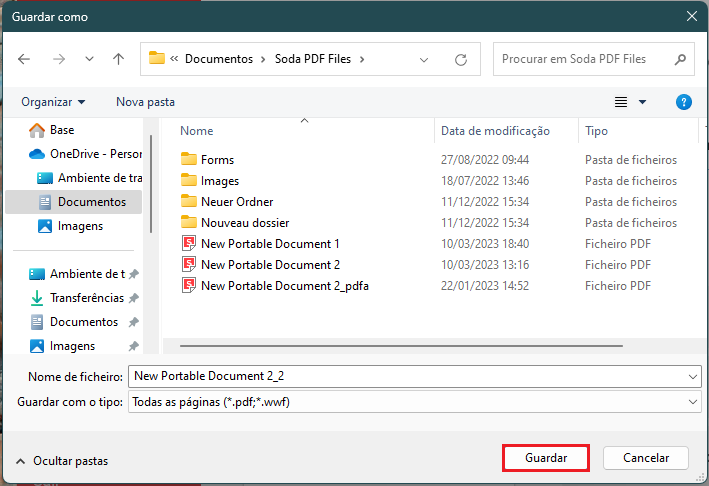The height and width of the screenshot is (486, 709).
Task: Open the Organizar menu
Action: (x=53, y=102)
